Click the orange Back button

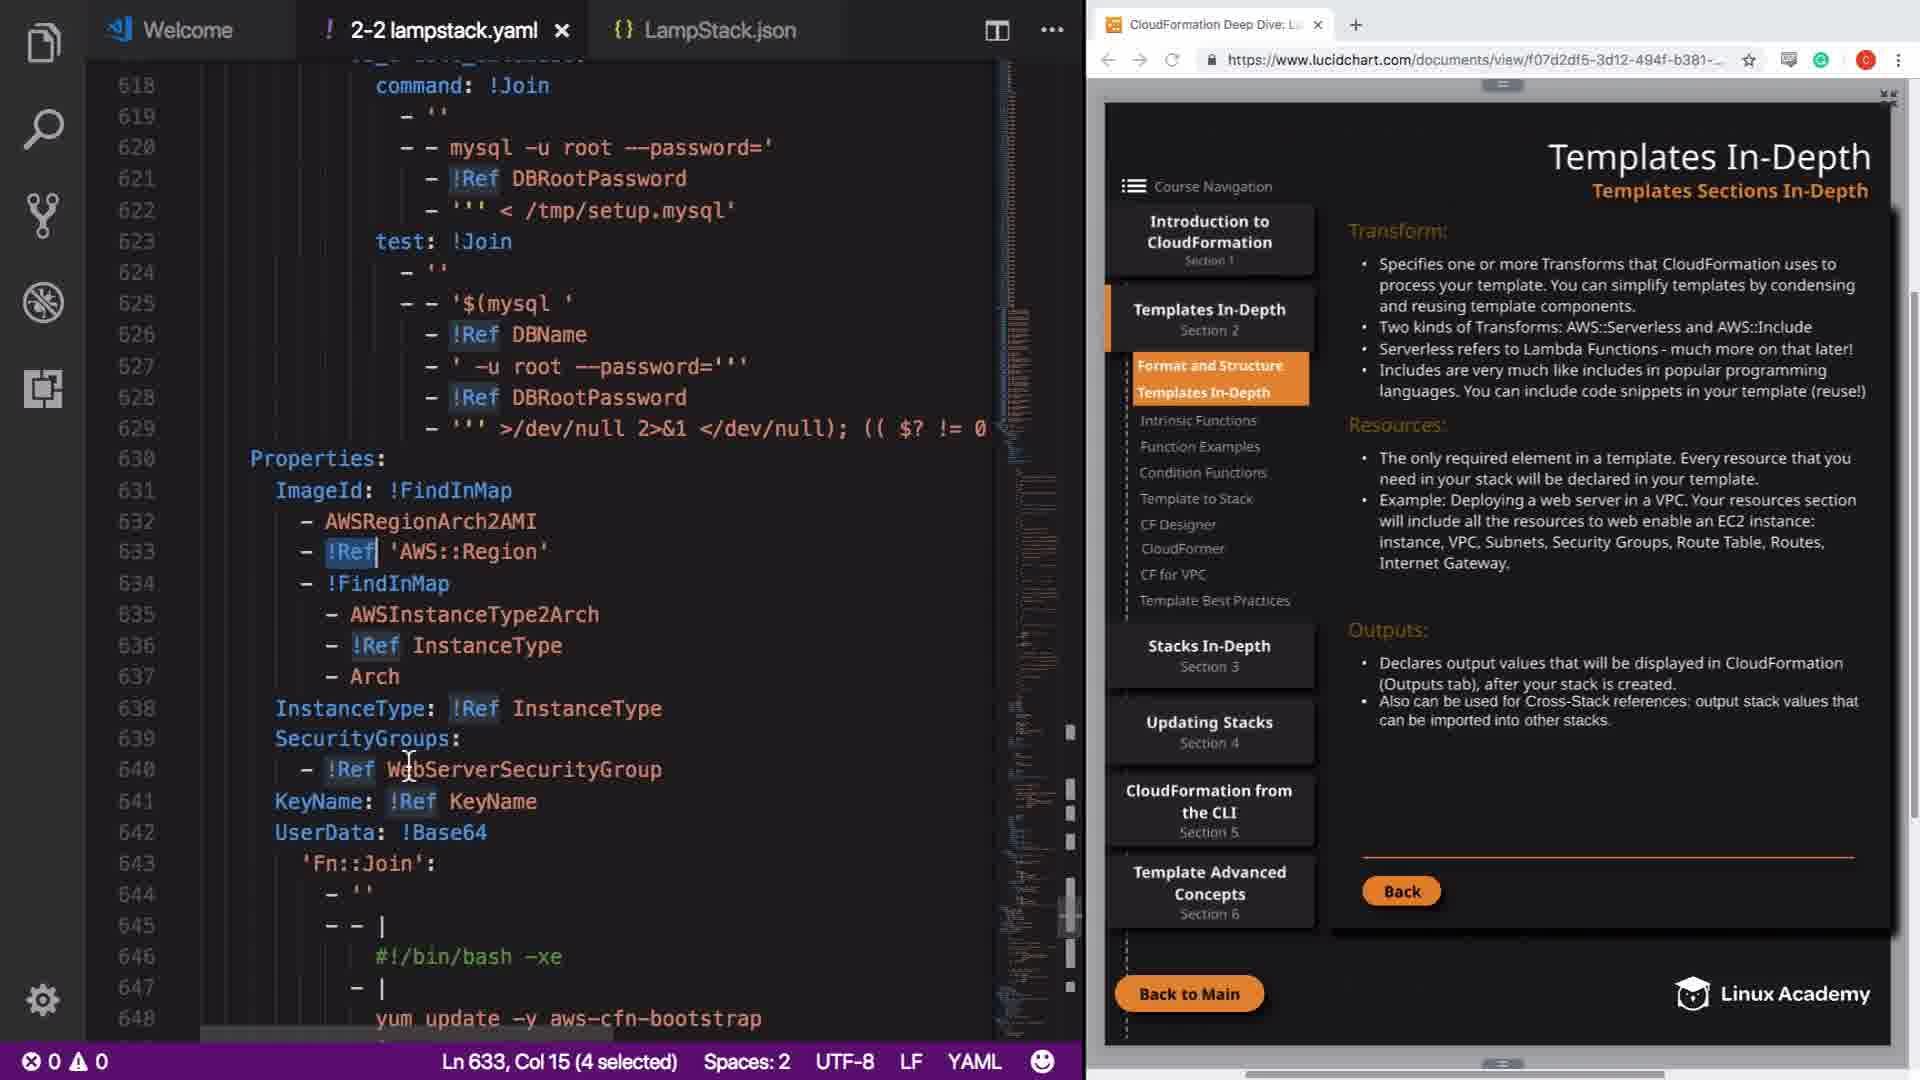click(1401, 891)
